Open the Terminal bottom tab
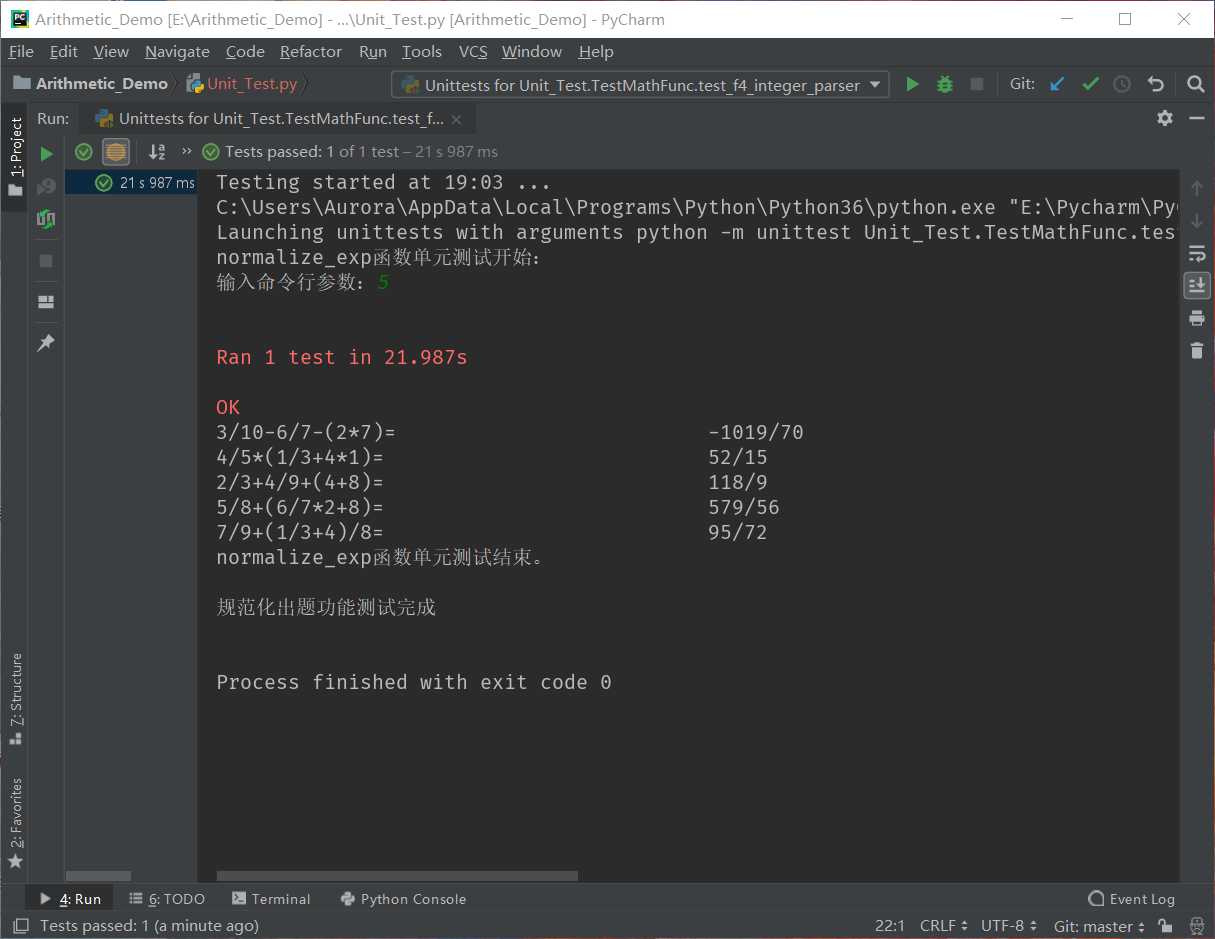This screenshot has width=1215, height=939. click(x=271, y=899)
